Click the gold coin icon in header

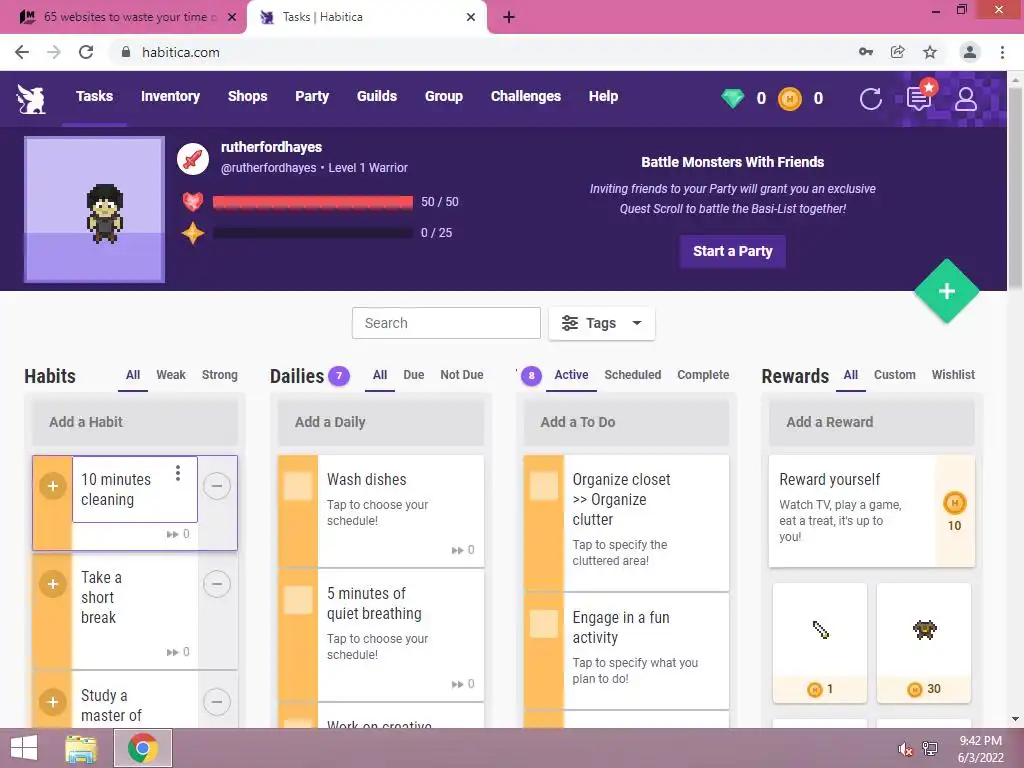[790, 99]
